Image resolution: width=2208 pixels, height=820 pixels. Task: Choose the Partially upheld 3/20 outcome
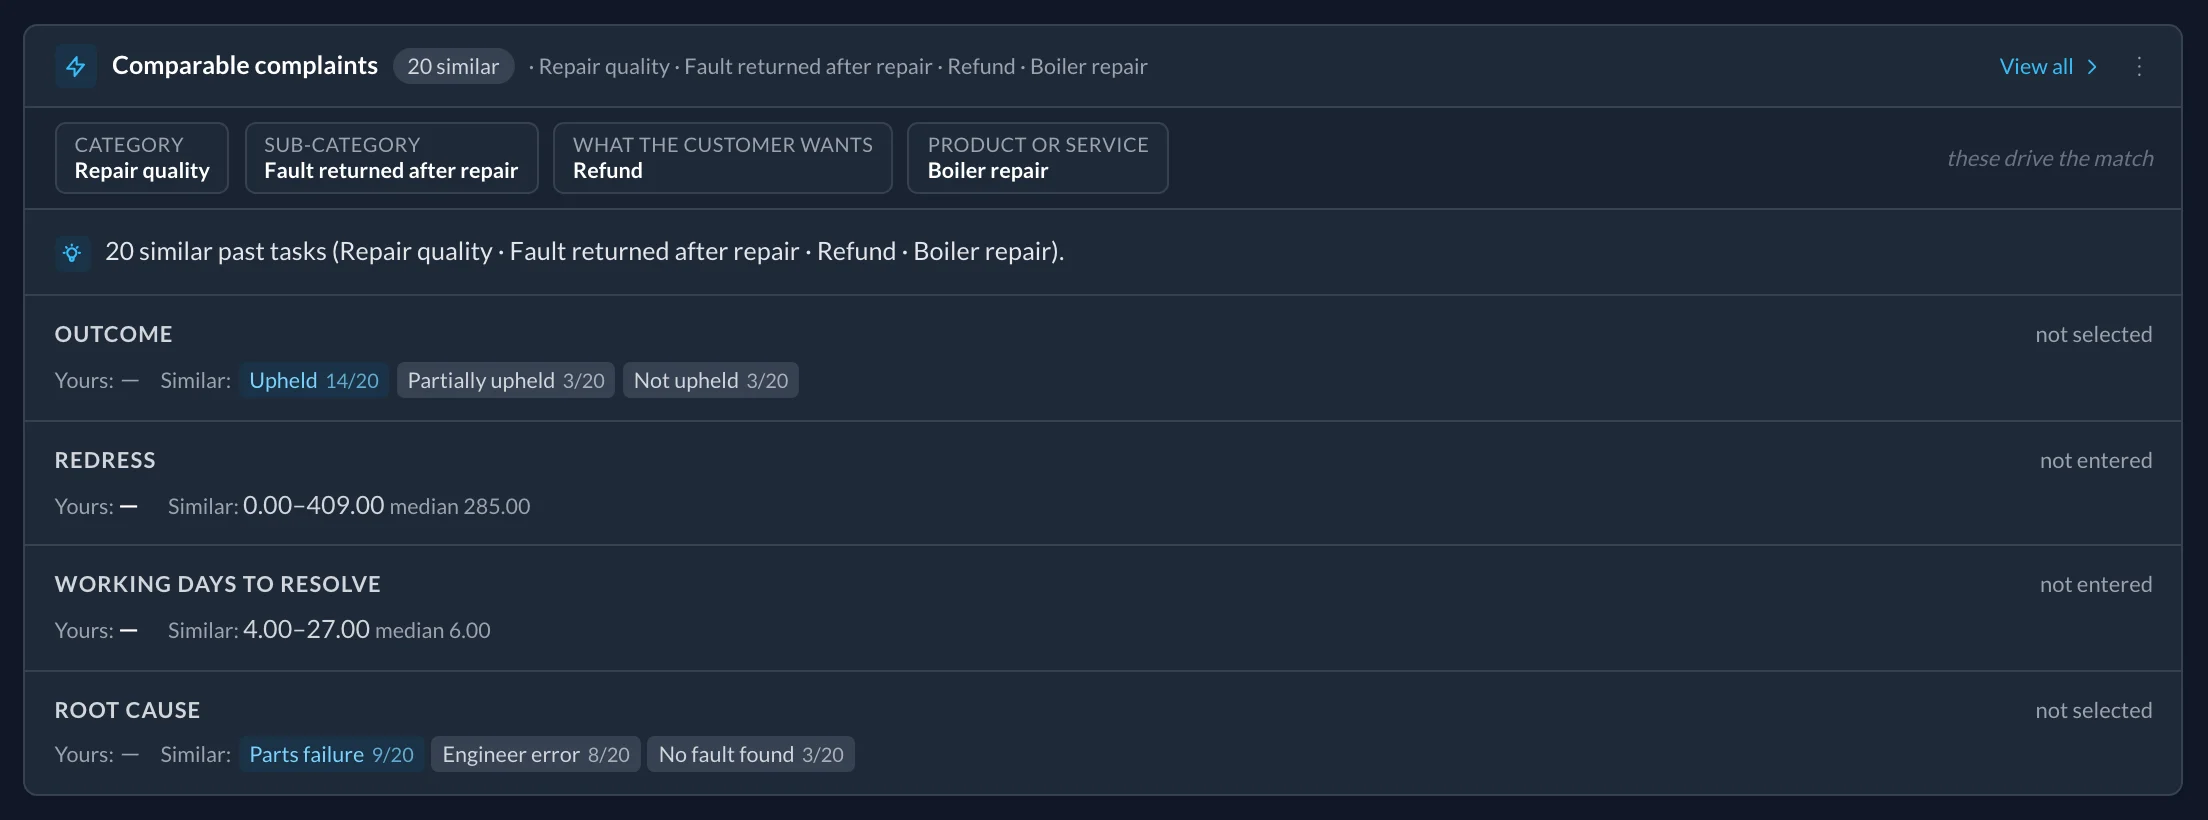pyautogui.click(x=506, y=380)
